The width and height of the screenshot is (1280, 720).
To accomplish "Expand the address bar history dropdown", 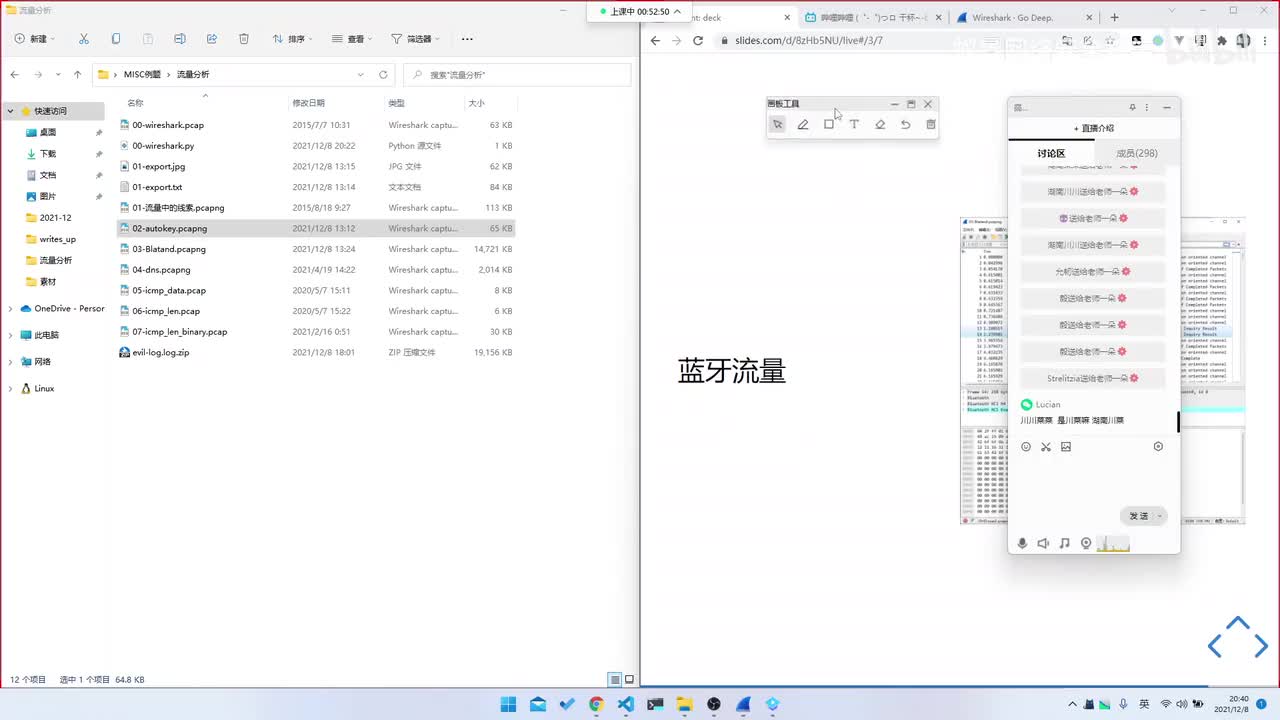I will click(361, 75).
